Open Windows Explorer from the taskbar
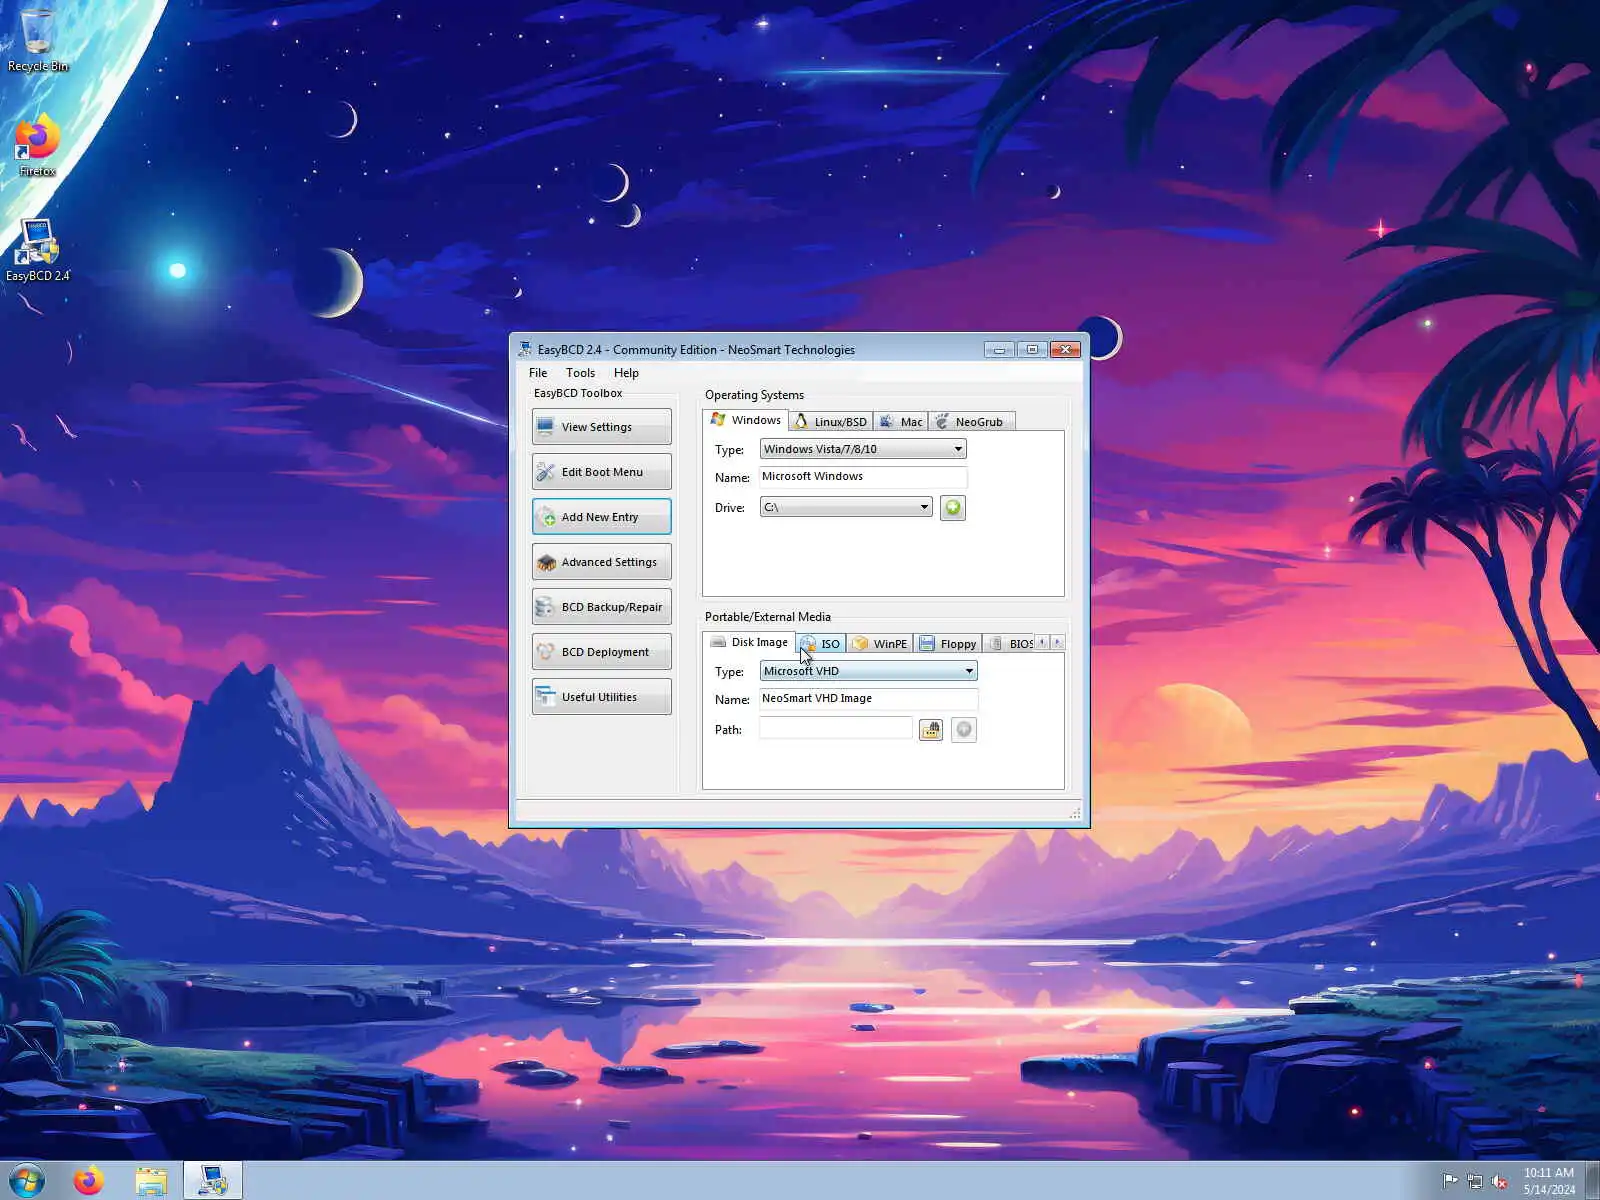This screenshot has width=1600, height=1200. 151,1181
